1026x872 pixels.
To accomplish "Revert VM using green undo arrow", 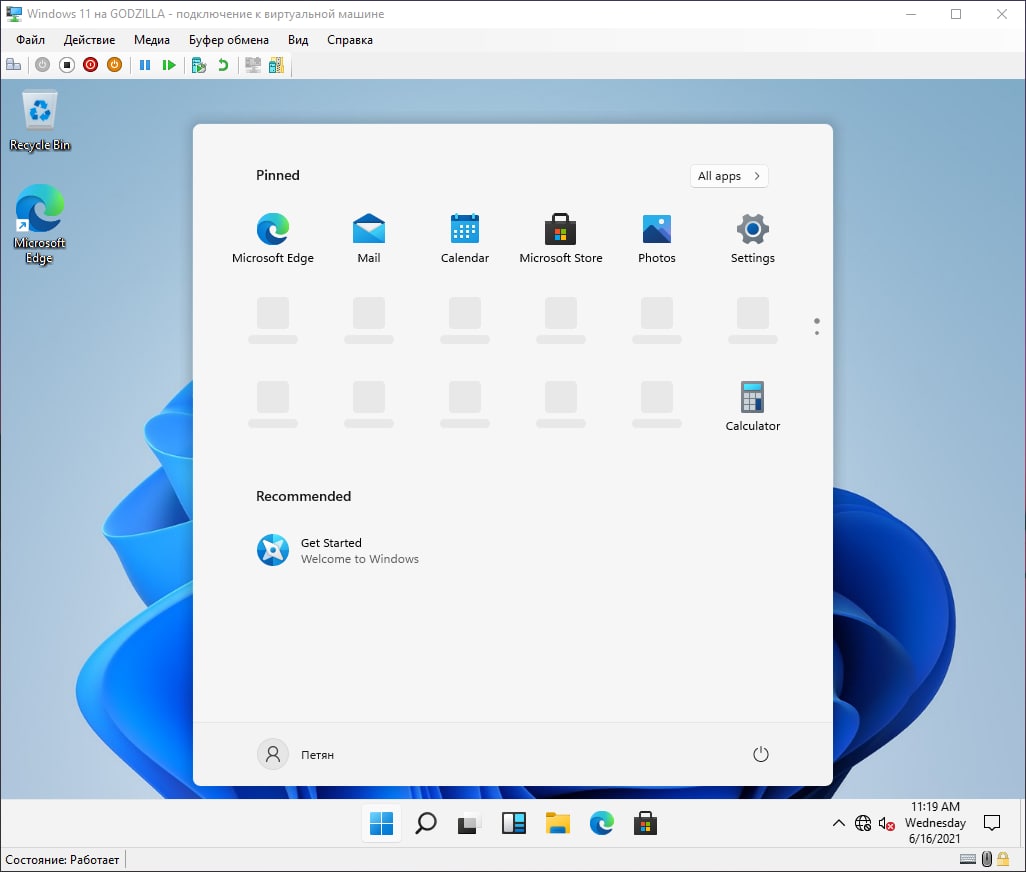I will click(x=223, y=65).
